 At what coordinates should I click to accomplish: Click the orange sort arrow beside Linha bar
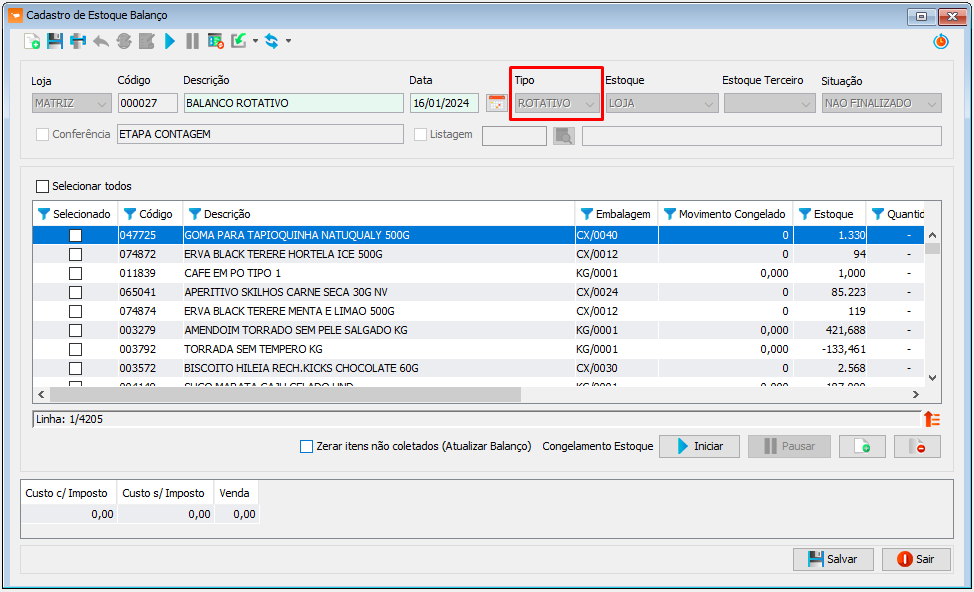932,419
